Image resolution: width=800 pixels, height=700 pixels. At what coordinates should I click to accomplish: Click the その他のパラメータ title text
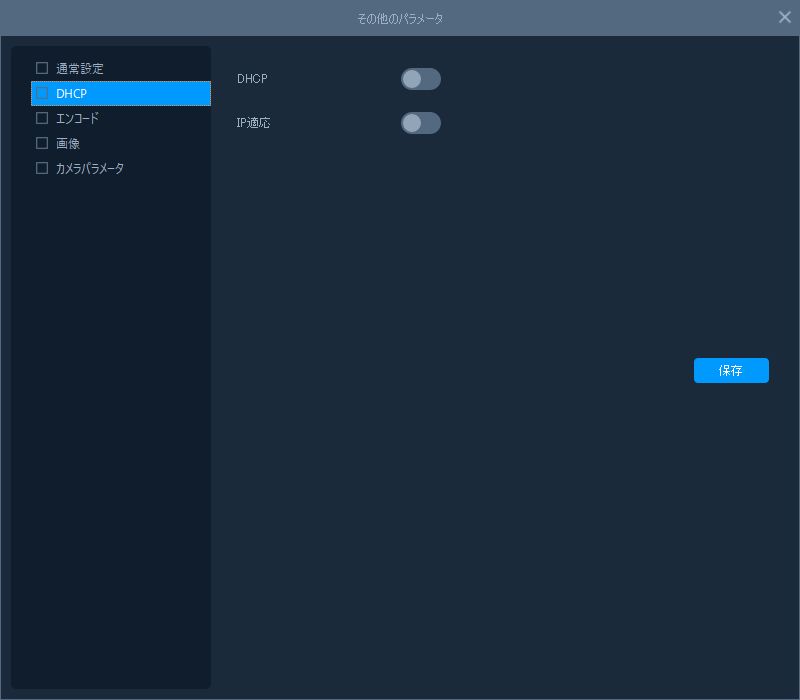click(x=400, y=18)
